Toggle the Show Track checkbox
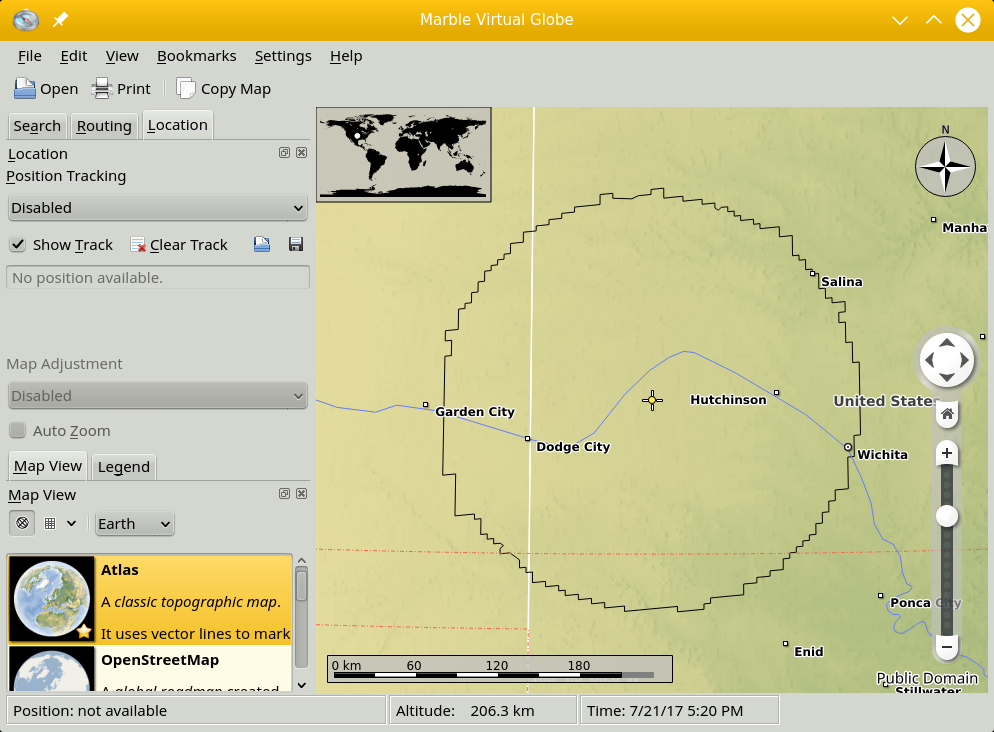This screenshot has height=732, width=994. pyautogui.click(x=18, y=245)
